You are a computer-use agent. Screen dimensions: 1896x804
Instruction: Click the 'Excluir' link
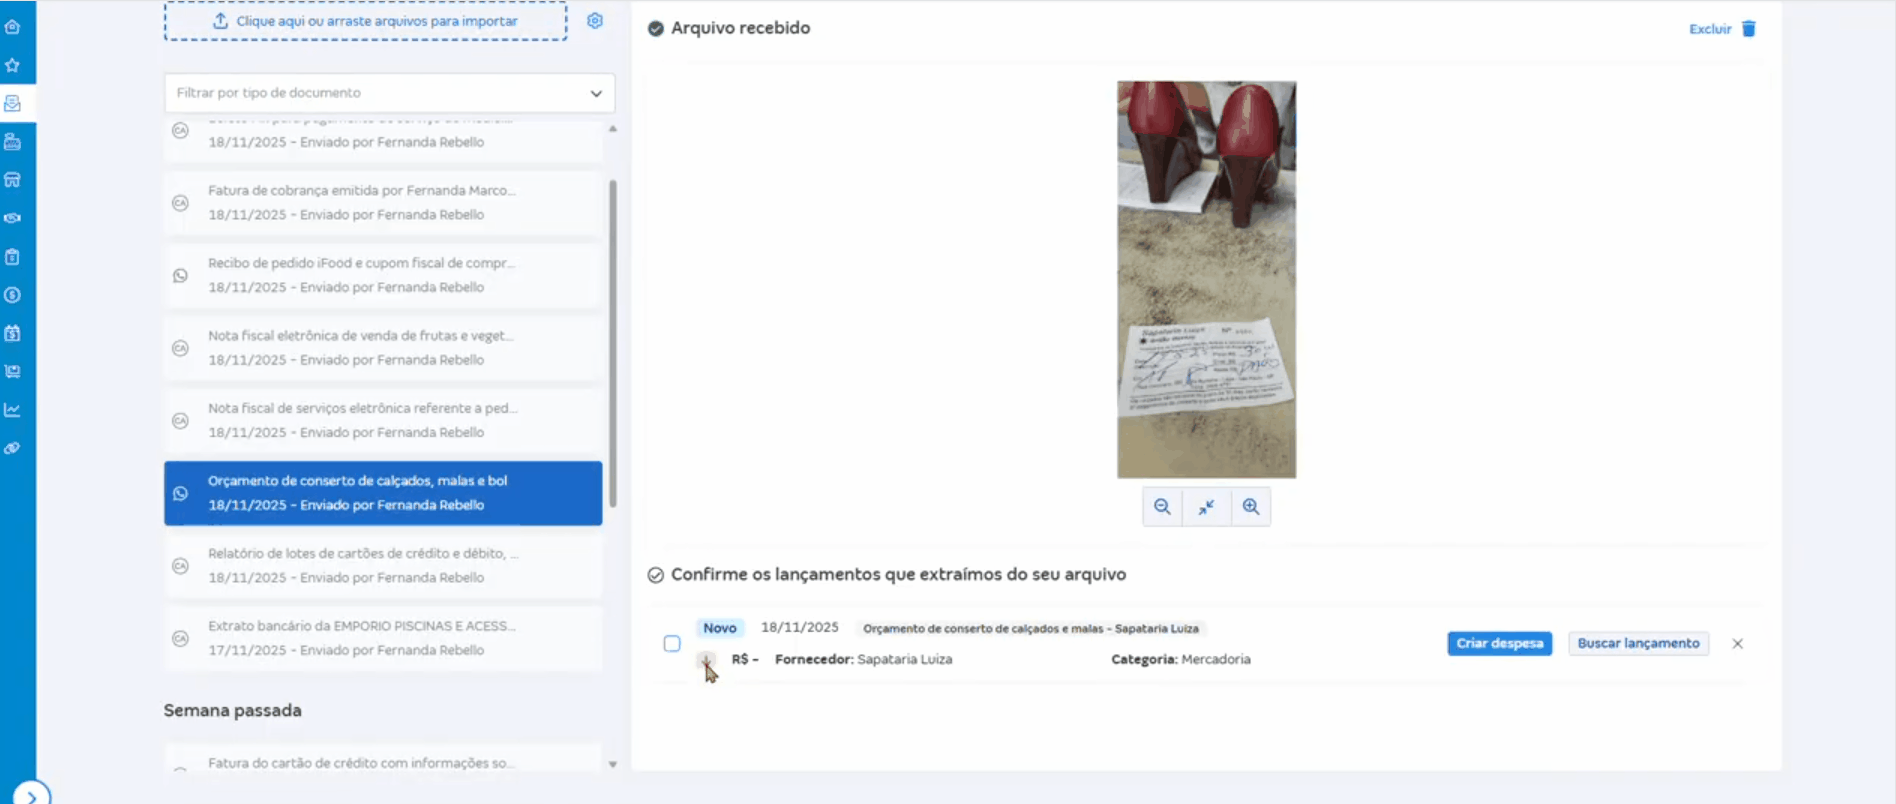(1710, 29)
